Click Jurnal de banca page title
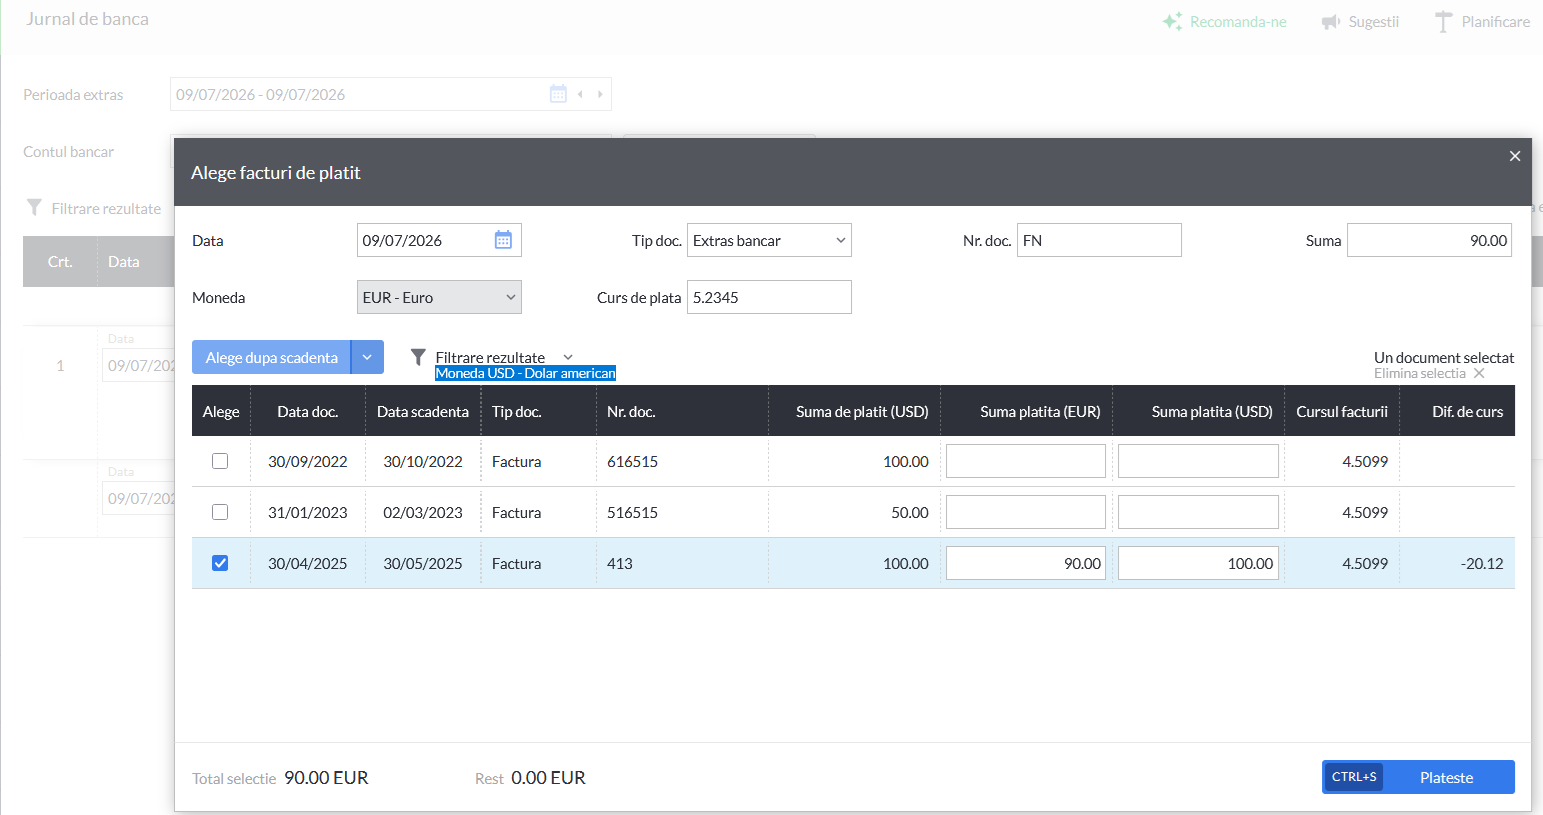1543x815 pixels. (87, 19)
